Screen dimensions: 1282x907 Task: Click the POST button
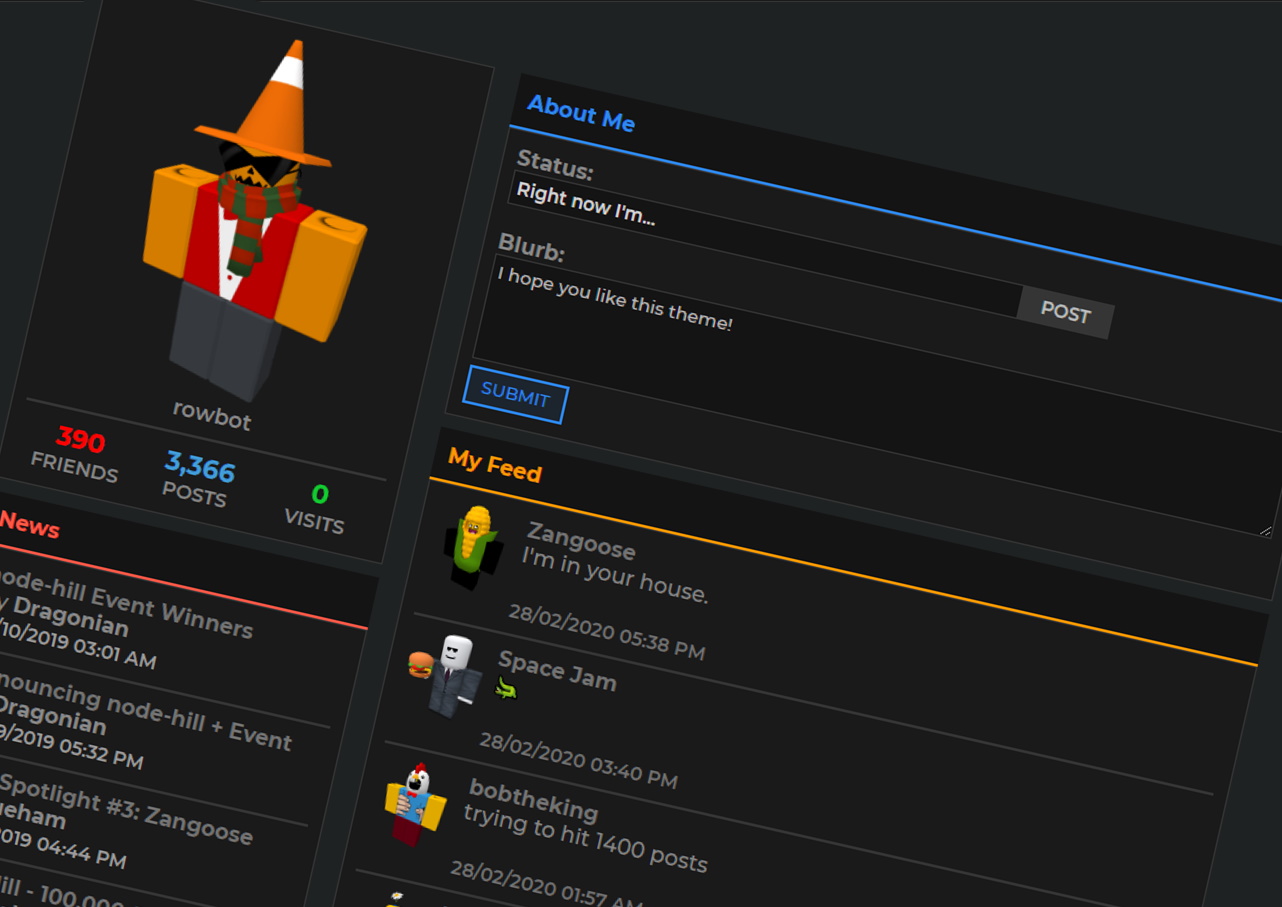click(x=1065, y=313)
